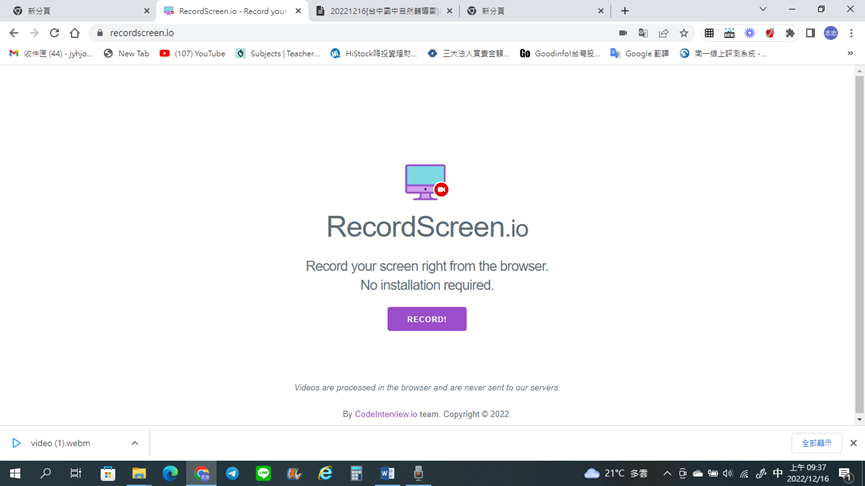
Task: Open LINE app from taskbar
Action: click(263, 473)
